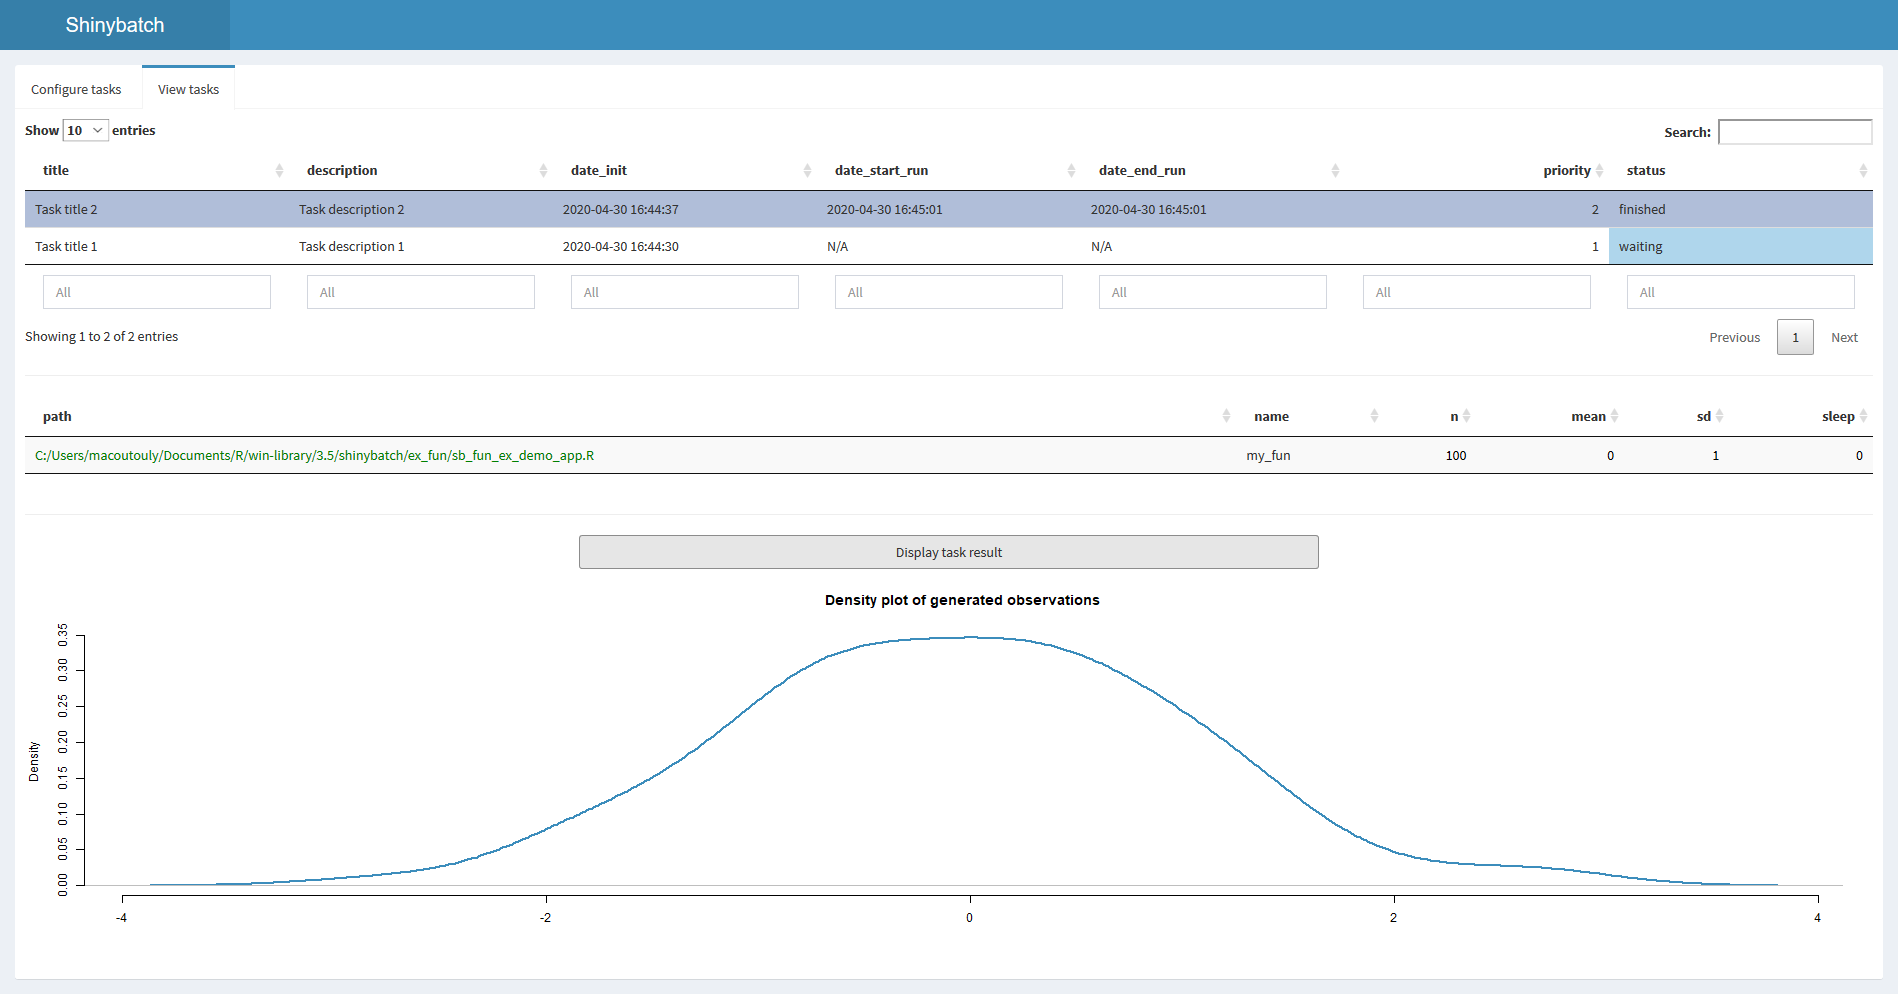The image size is (1898, 994).
Task: Sort parameters table by sleep arrows
Action: click(1863, 416)
